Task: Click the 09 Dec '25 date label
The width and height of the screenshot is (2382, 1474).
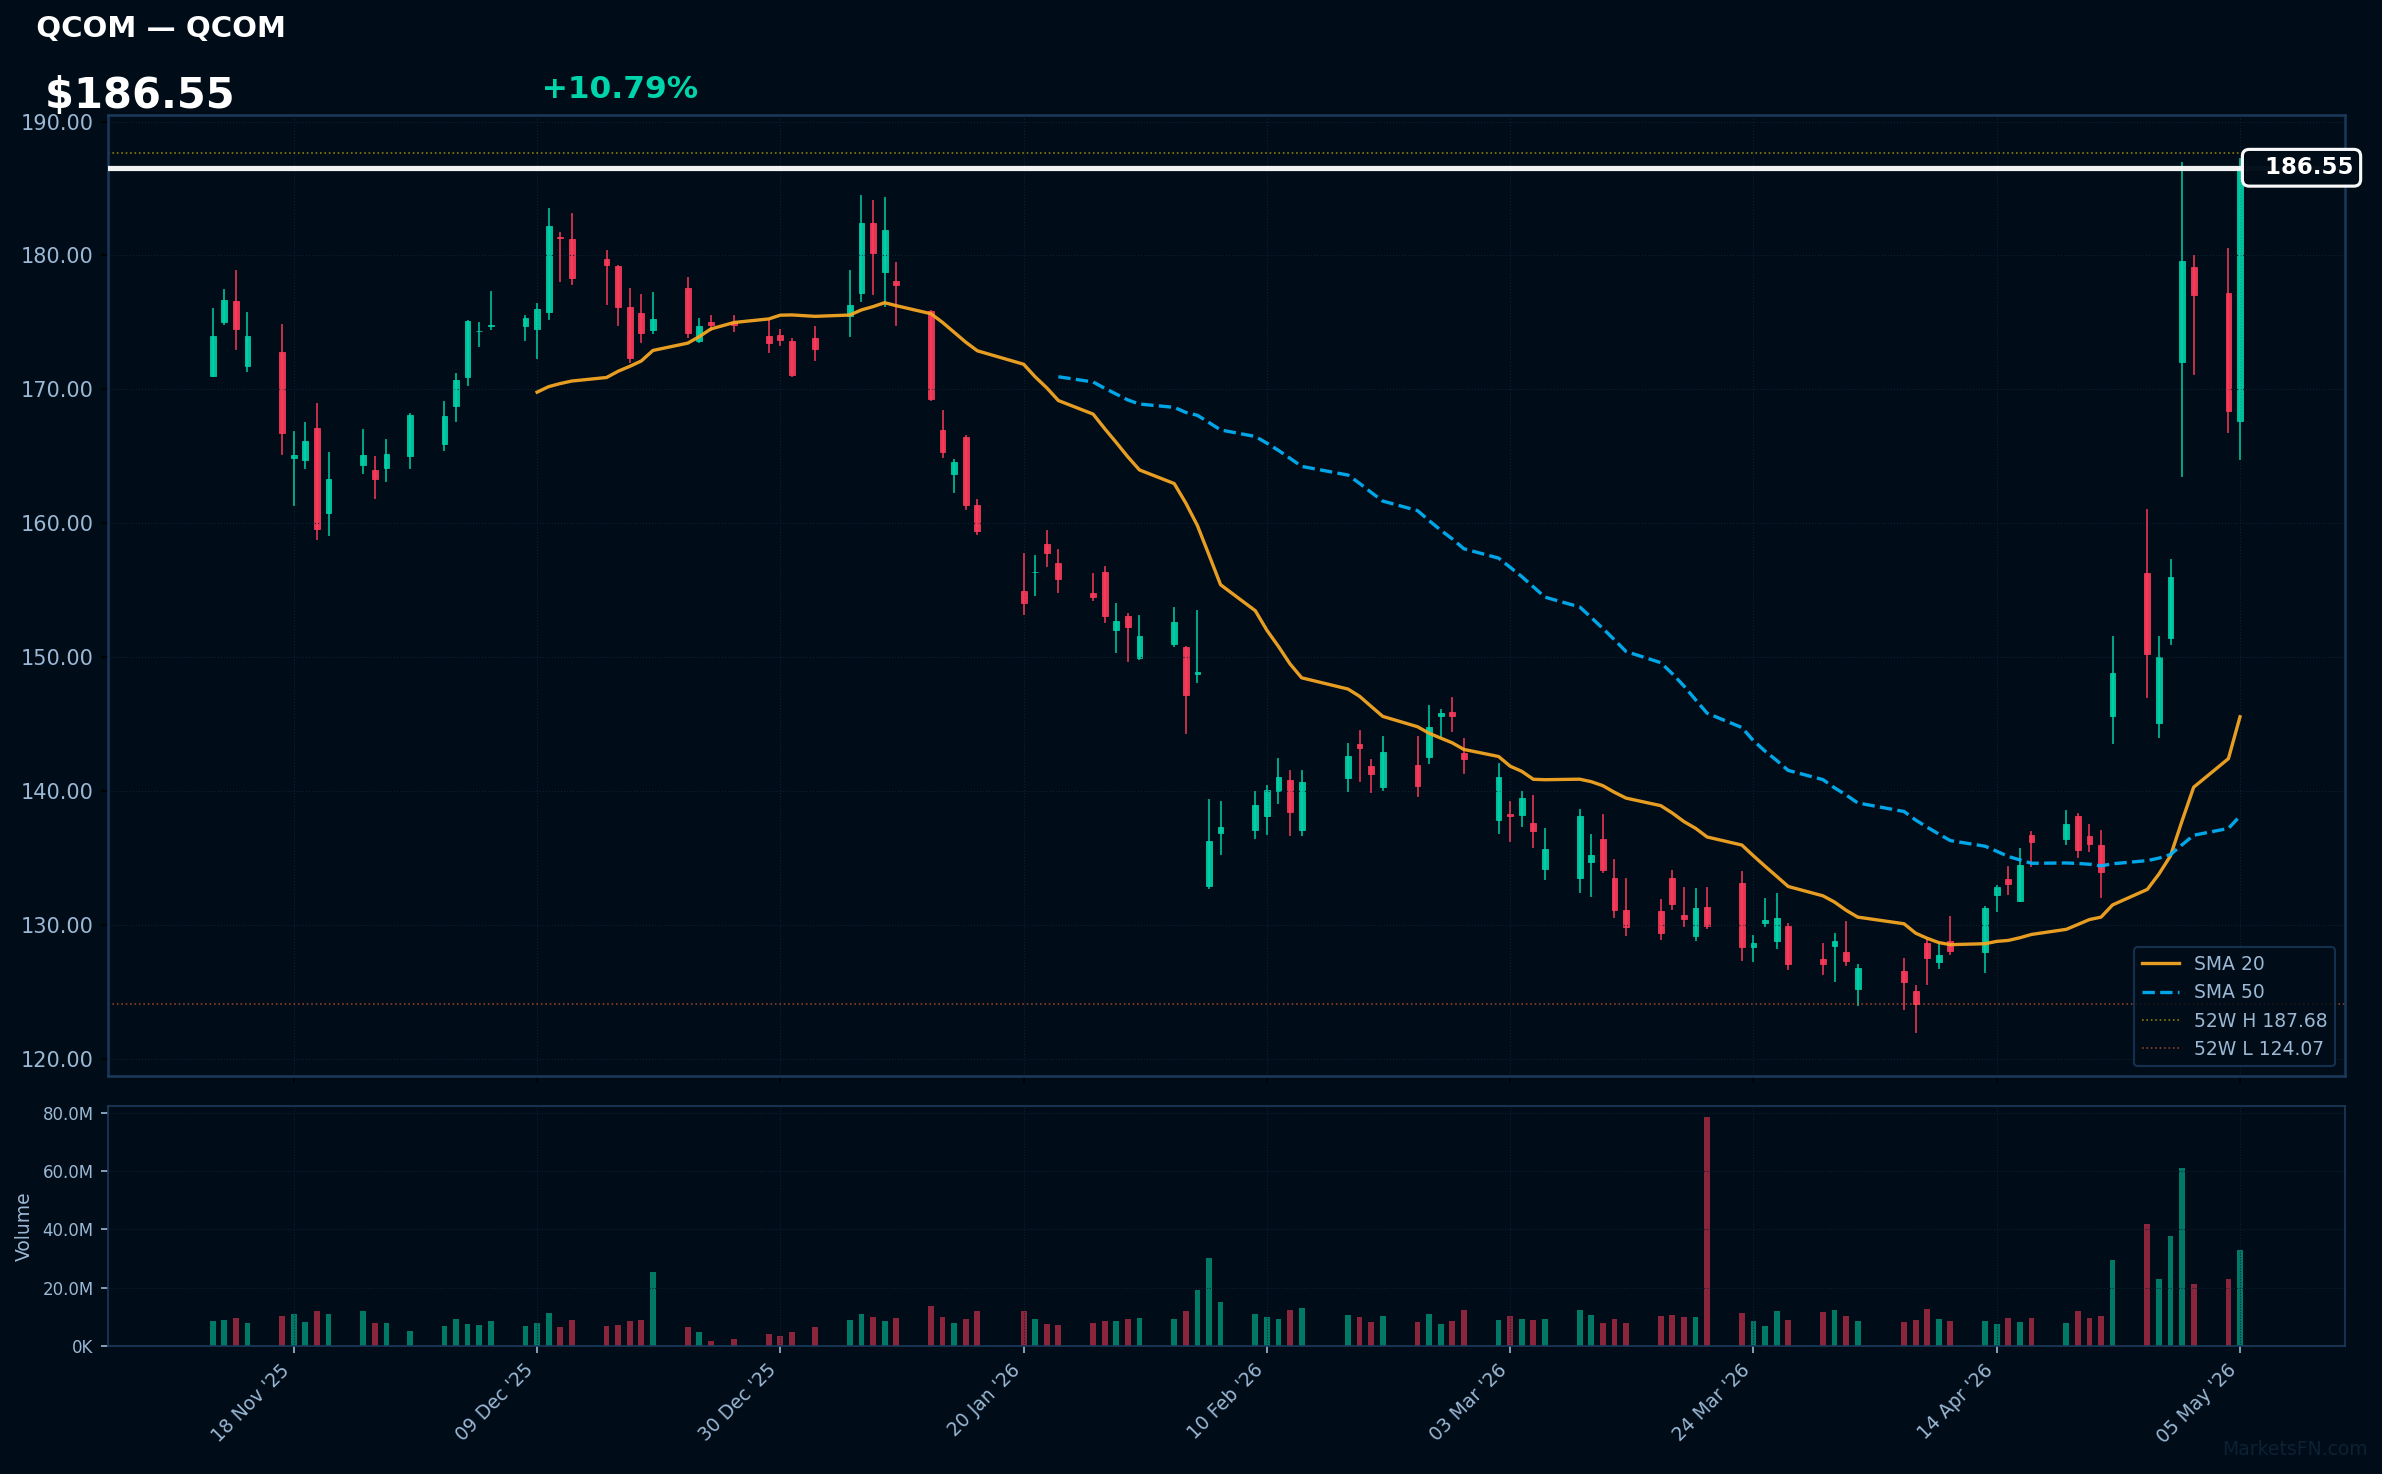Action: 494,1402
